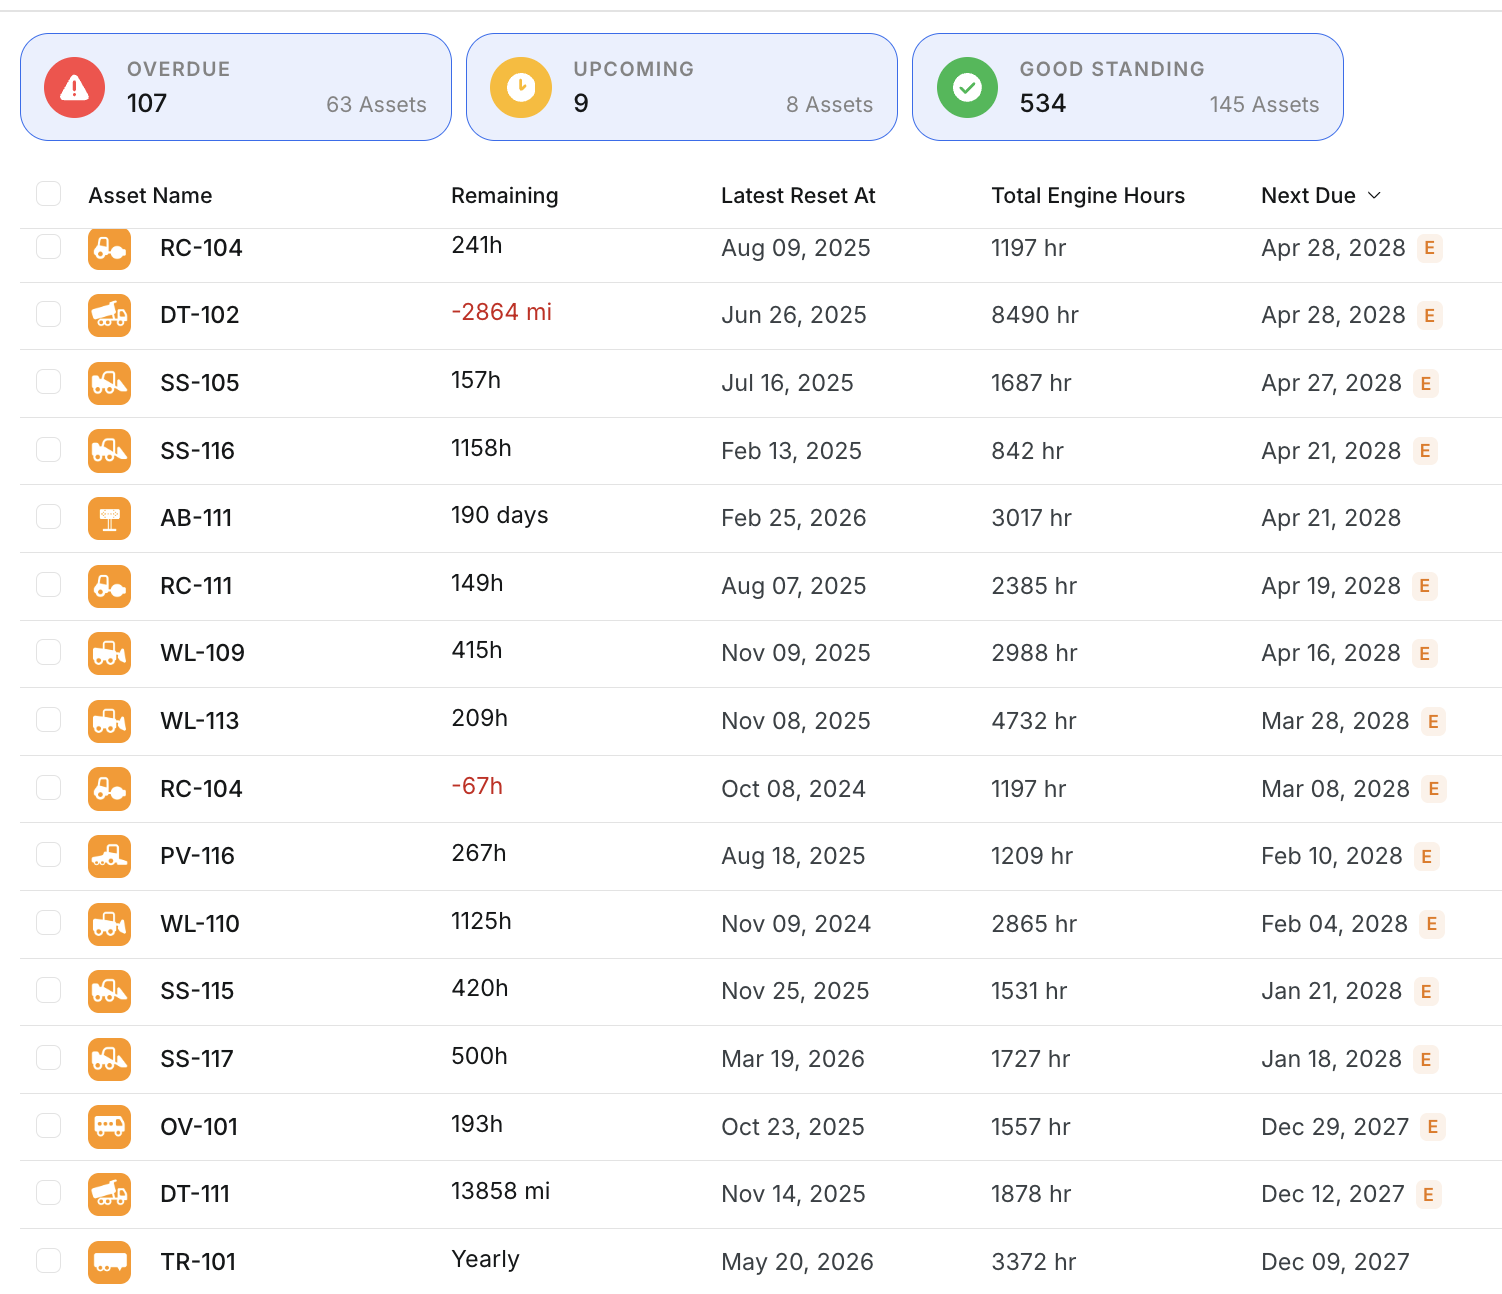Select the TR-101 row checkbox

49,1260
